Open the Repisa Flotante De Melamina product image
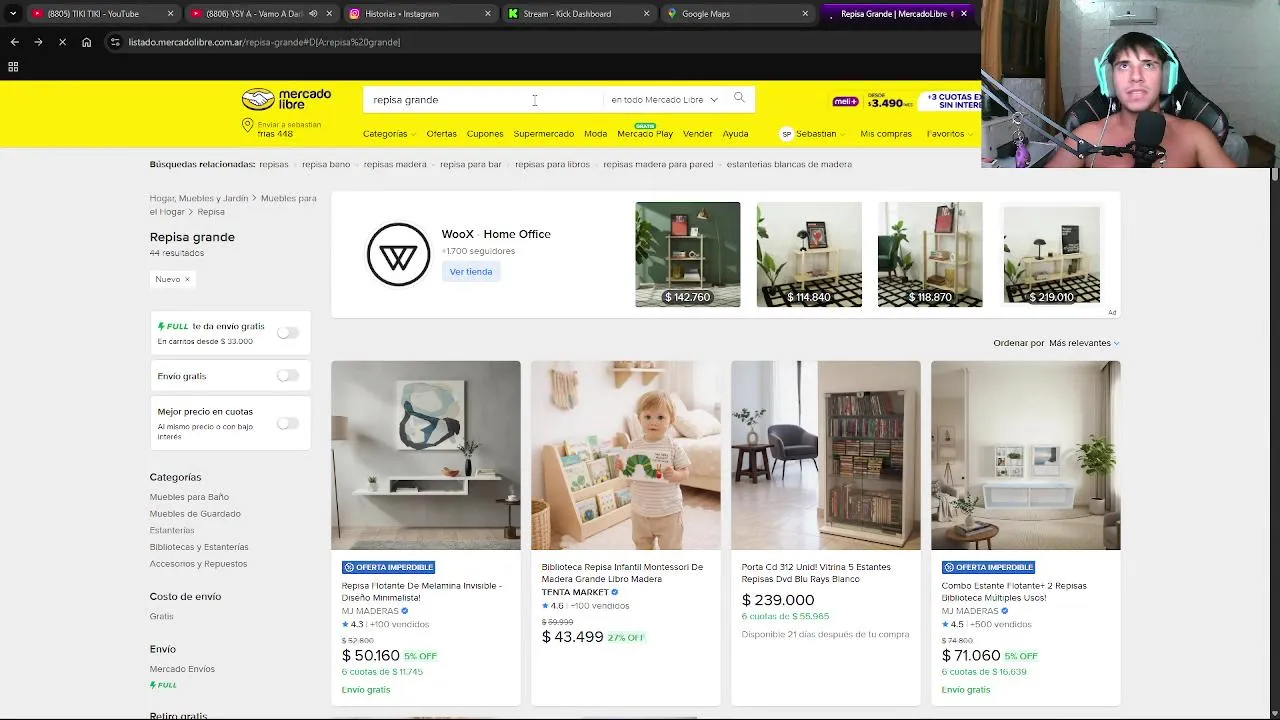 [426, 455]
